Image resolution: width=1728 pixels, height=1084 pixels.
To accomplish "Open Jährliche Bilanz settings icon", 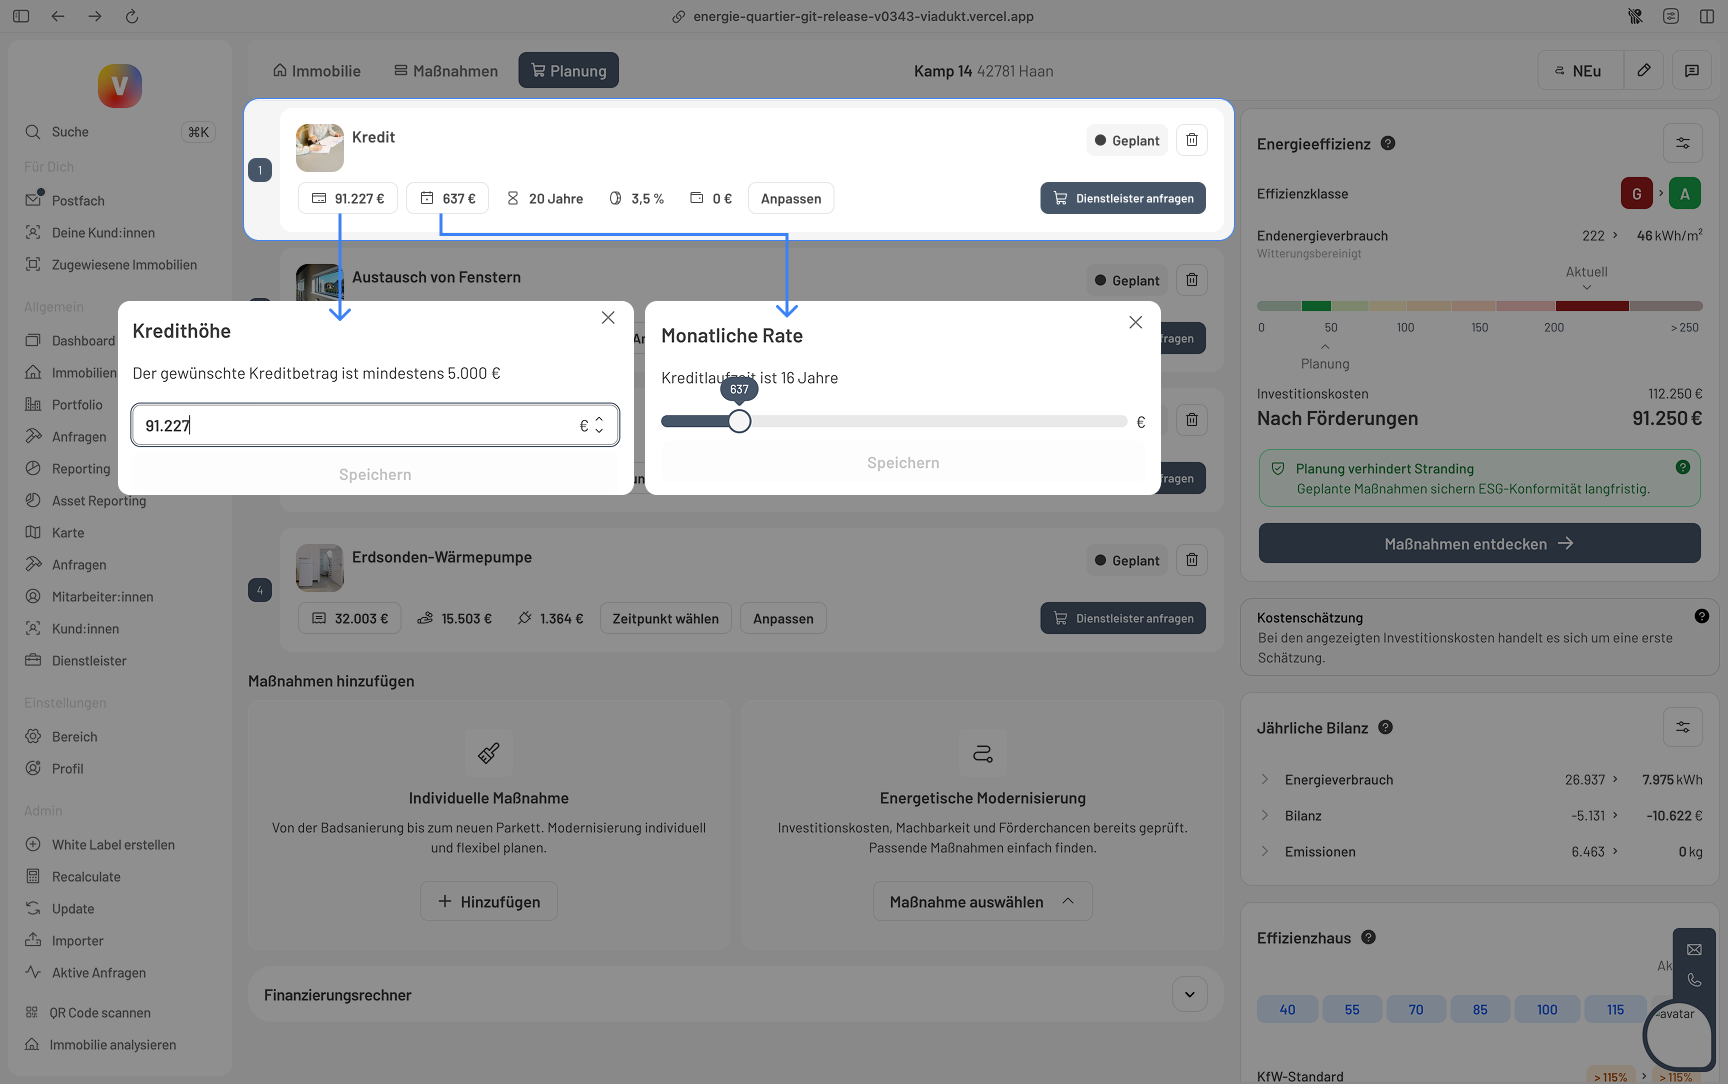I will (x=1682, y=728).
